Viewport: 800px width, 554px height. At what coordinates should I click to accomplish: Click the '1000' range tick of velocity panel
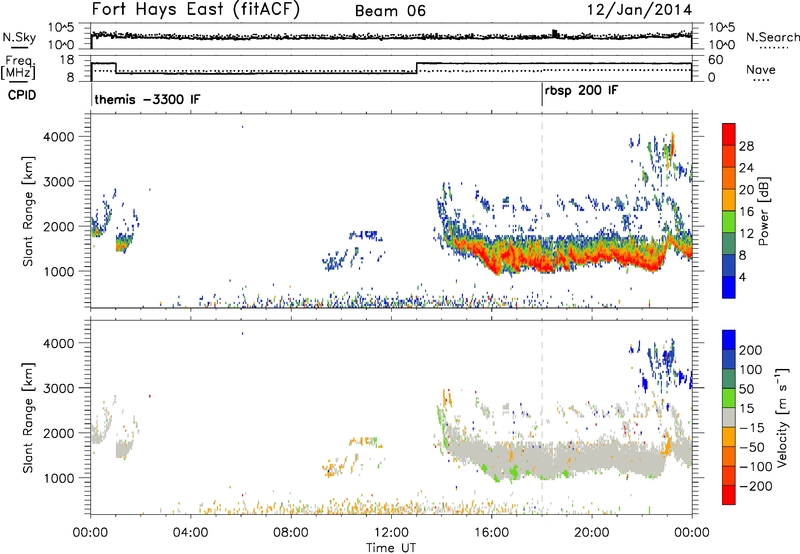59,478
